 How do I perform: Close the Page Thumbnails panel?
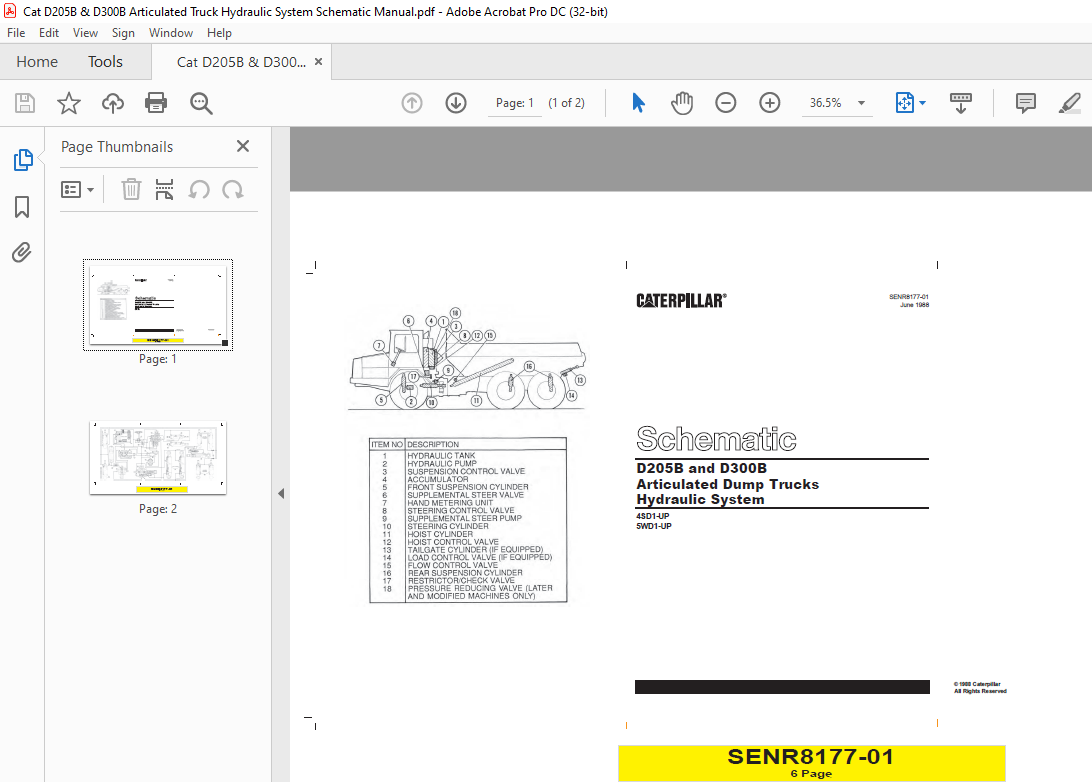pyautogui.click(x=243, y=146)
